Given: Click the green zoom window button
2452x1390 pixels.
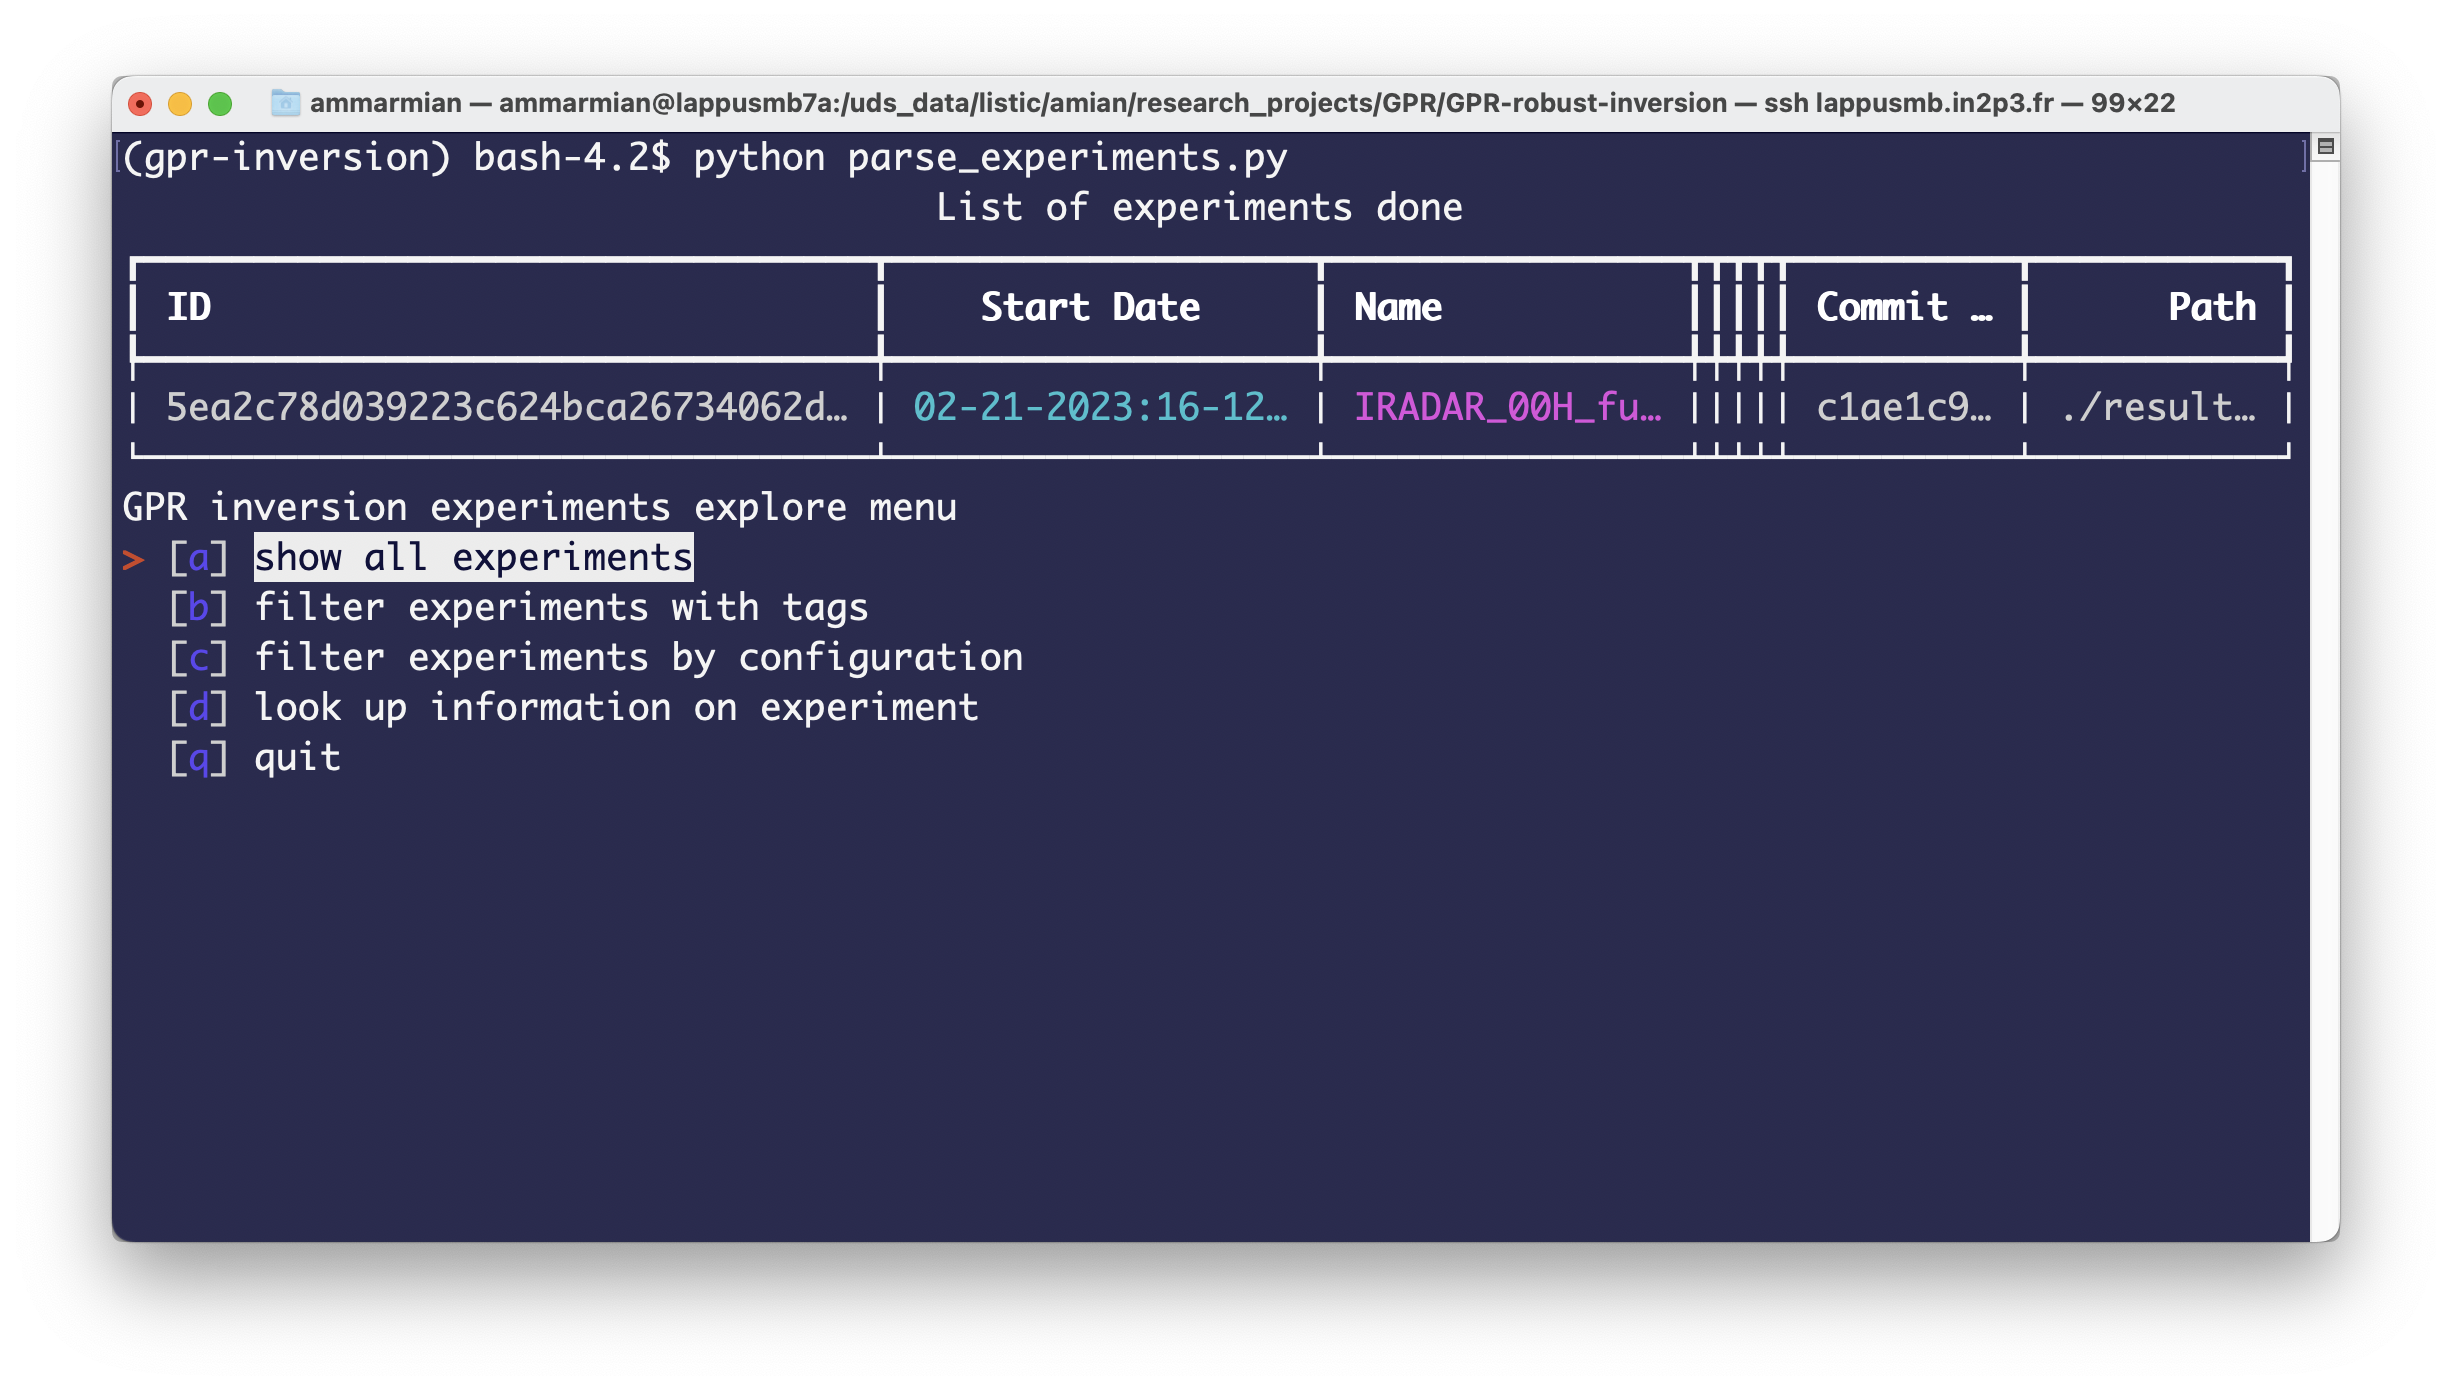Looking at the screenshot, I should 220,104.
